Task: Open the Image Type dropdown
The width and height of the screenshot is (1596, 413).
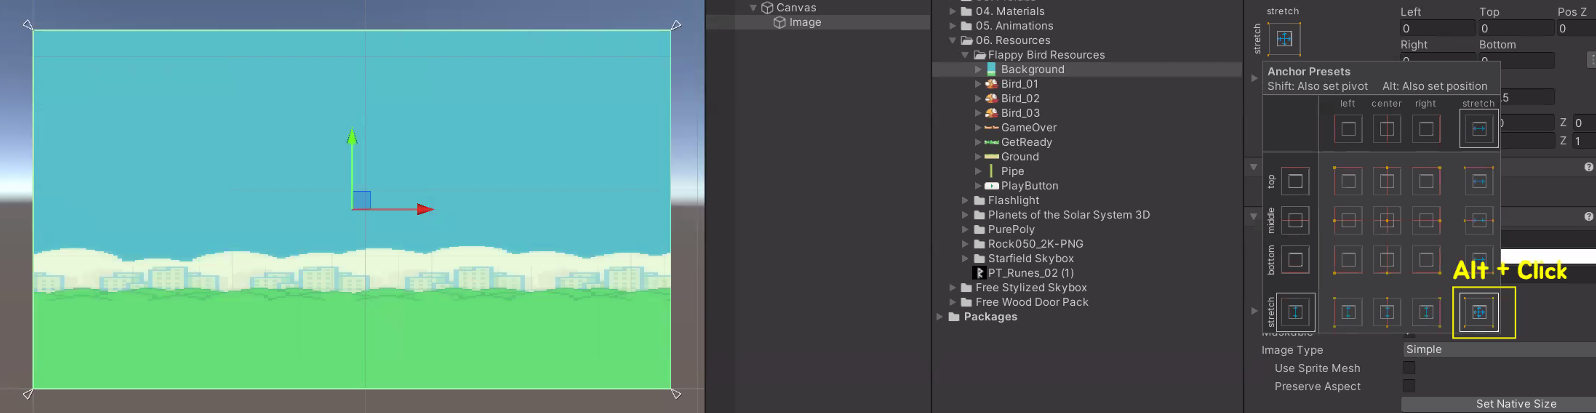Action: [x=1499, y=350]
